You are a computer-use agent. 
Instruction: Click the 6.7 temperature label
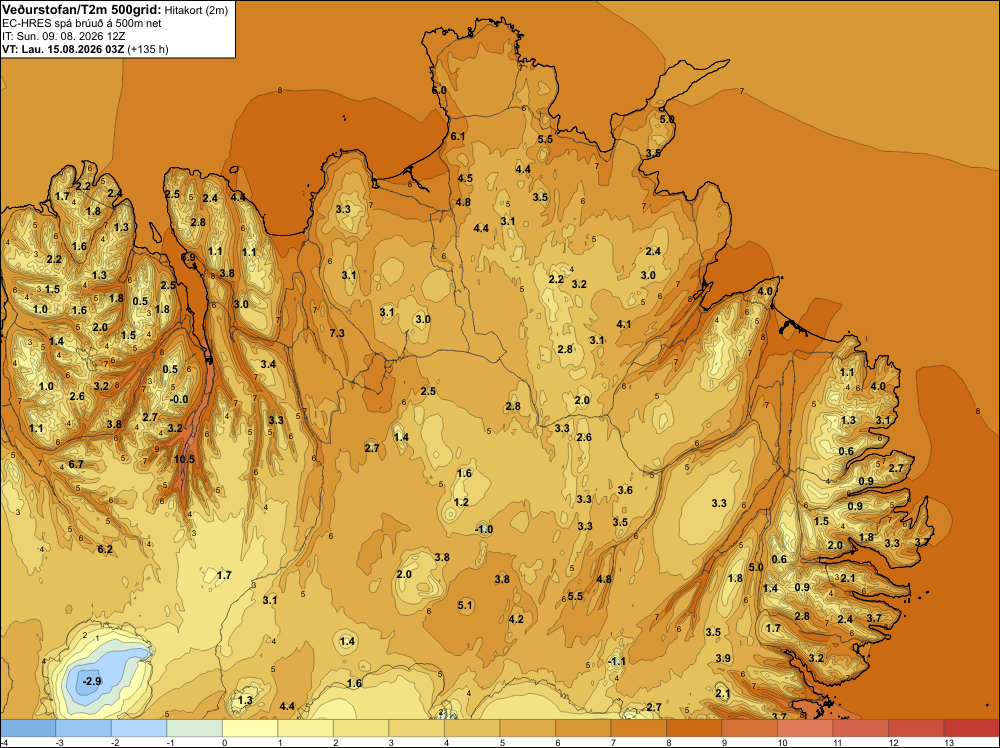tap(76, 464)
